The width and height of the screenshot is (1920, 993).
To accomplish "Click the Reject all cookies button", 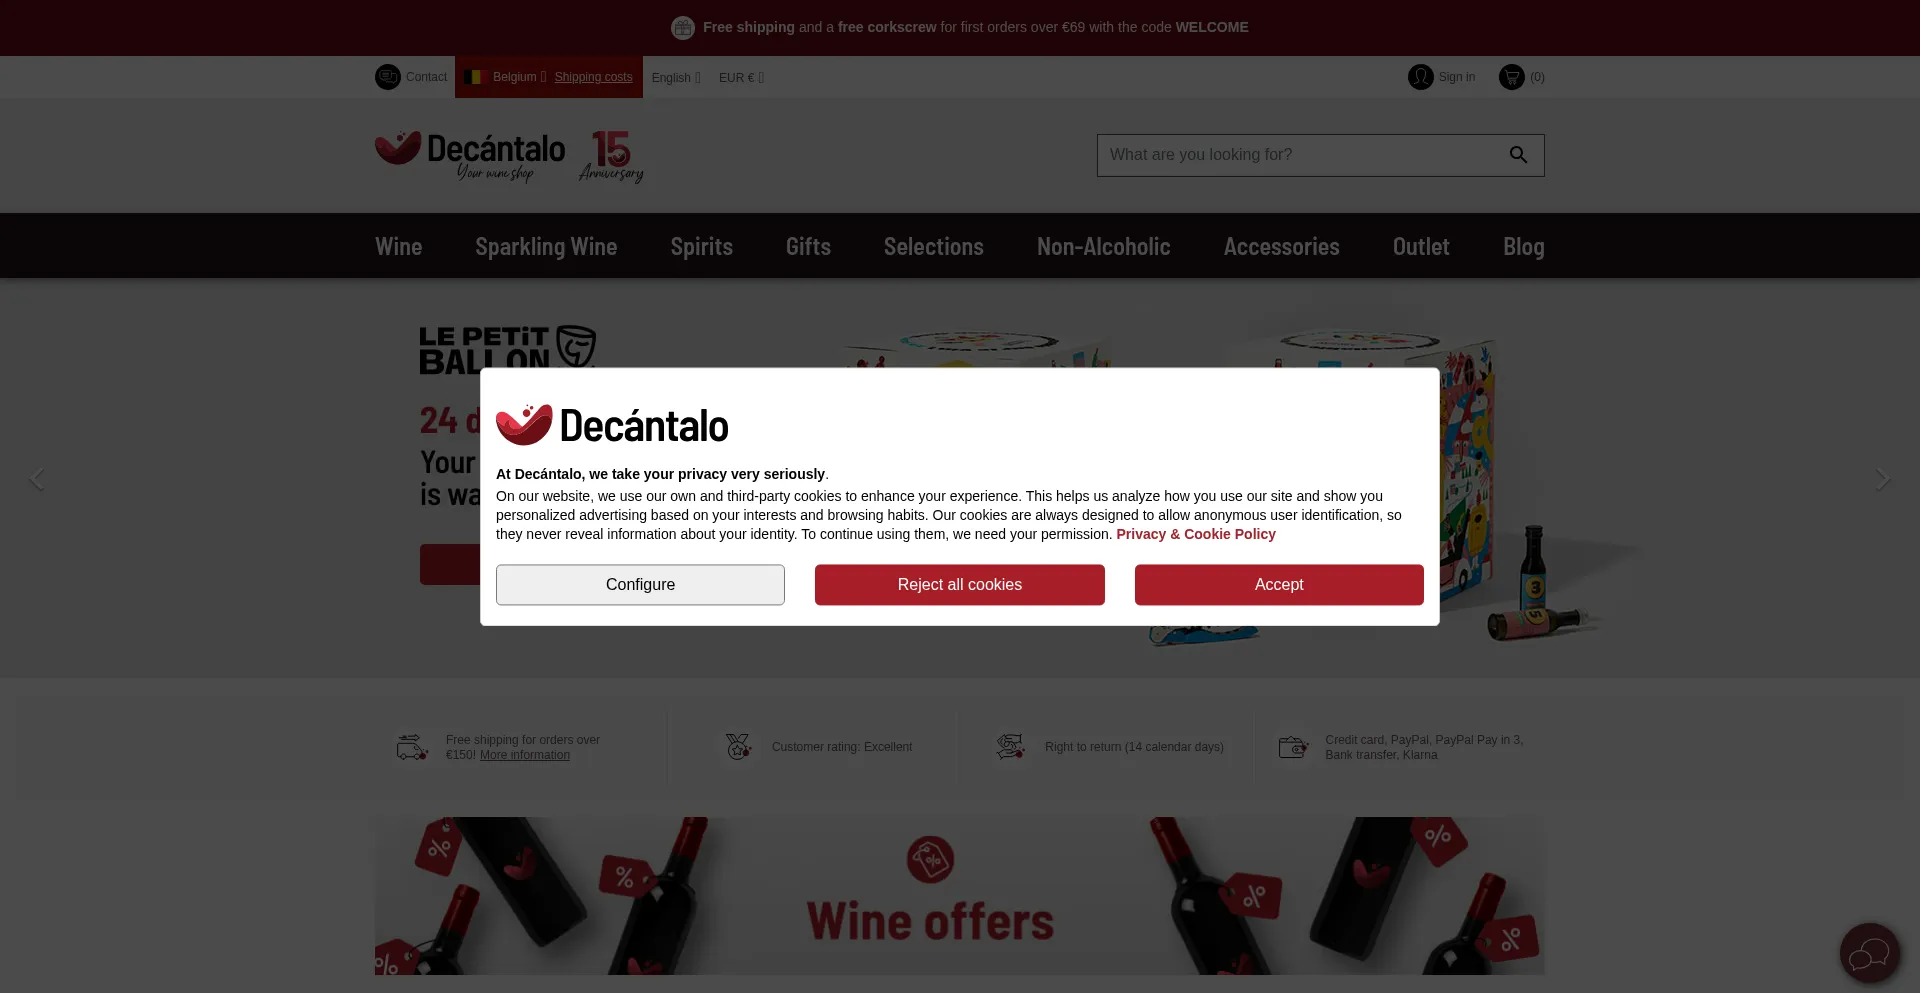I will (x=960, y=585).
